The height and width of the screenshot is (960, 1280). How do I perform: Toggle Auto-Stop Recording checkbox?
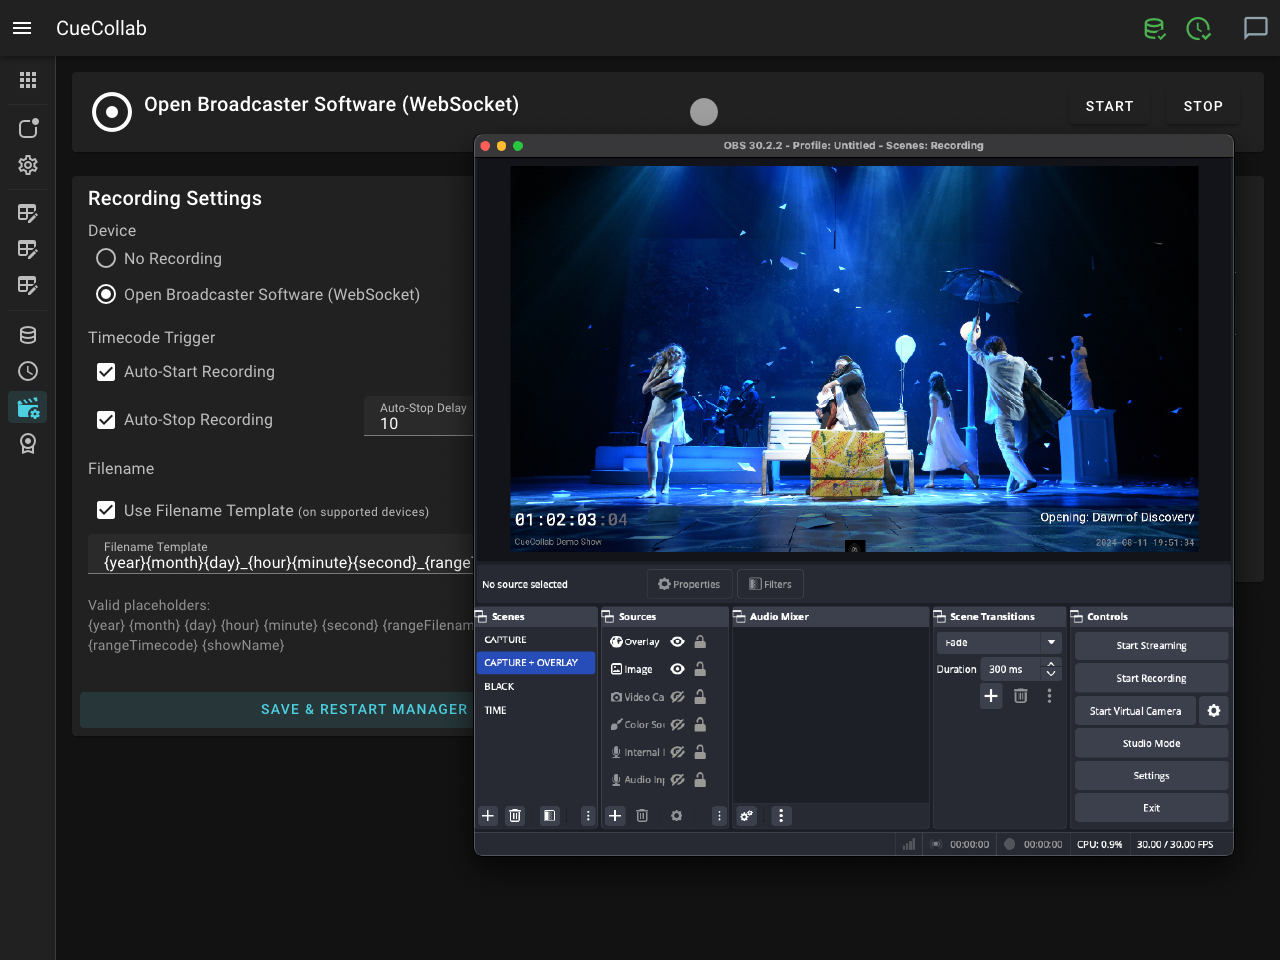click(x=106, y=420)
